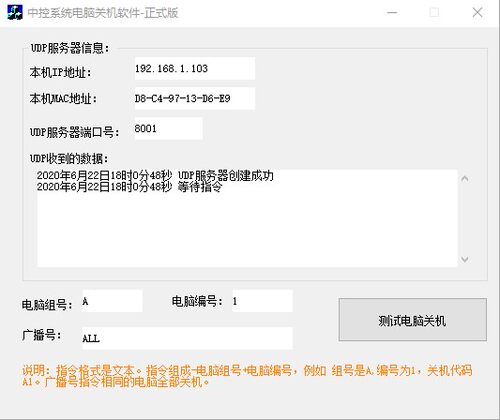Click the orange instruction text 说明
The image size is (500, 420).
247,376
